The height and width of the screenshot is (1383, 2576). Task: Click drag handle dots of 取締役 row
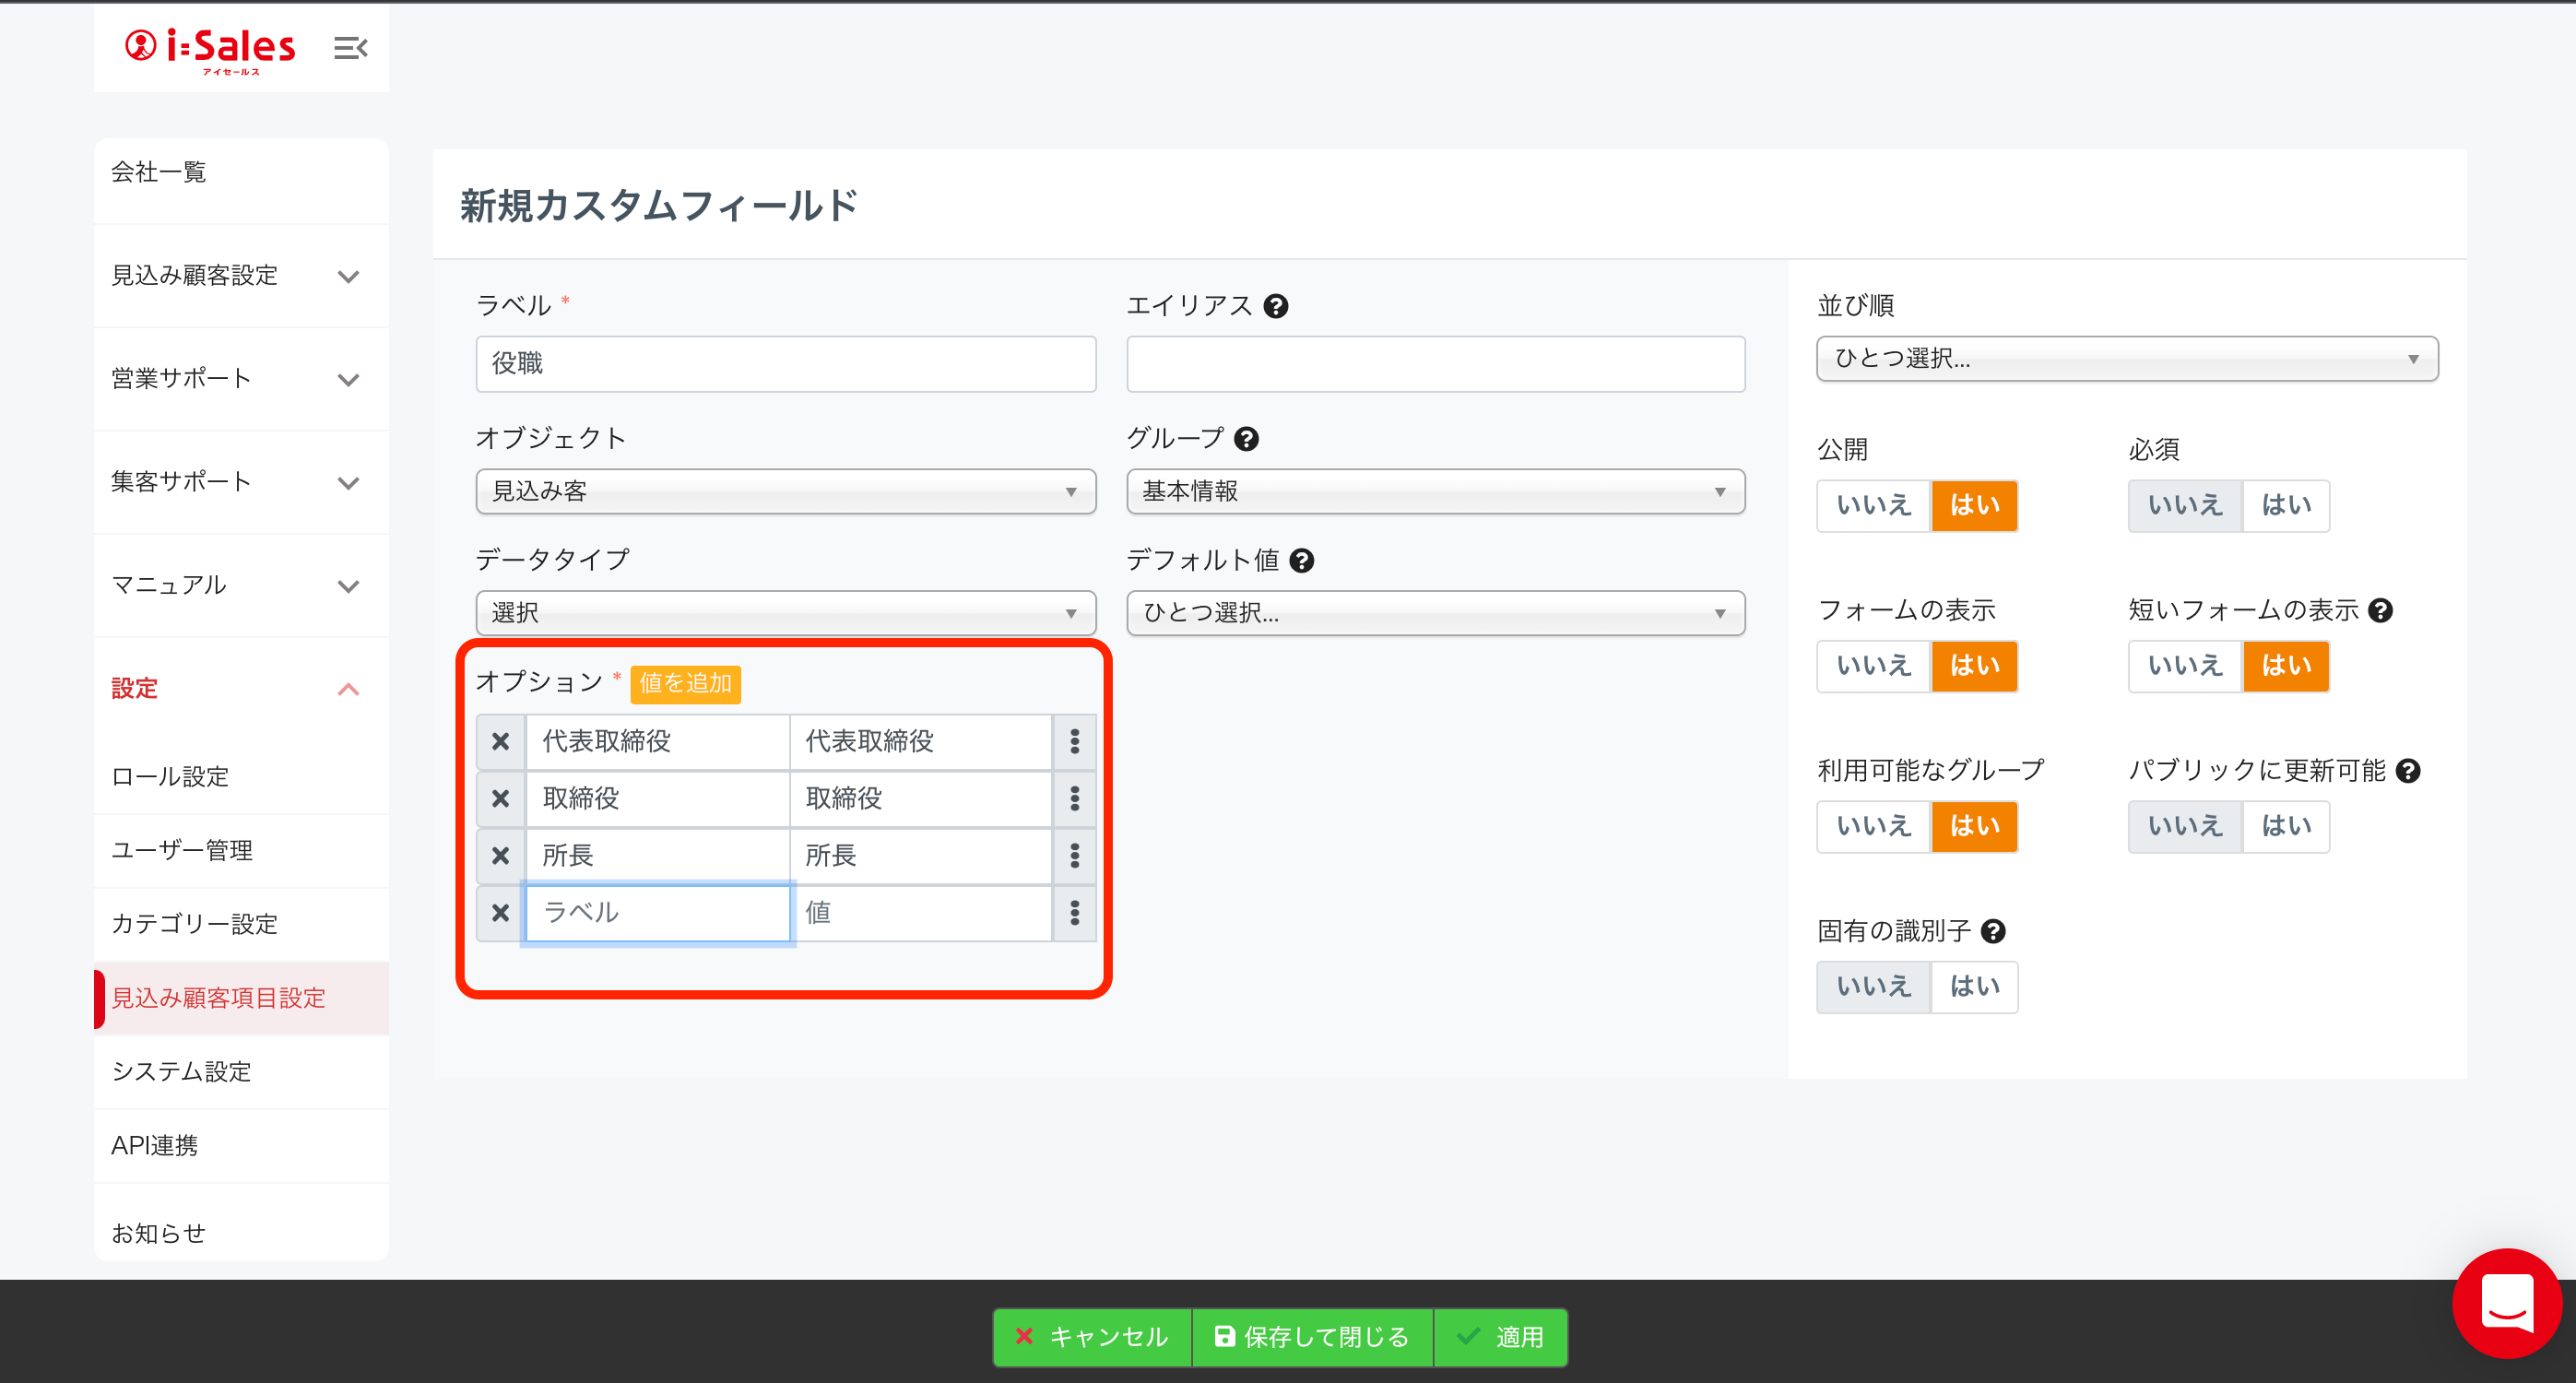coord(1075,798)
